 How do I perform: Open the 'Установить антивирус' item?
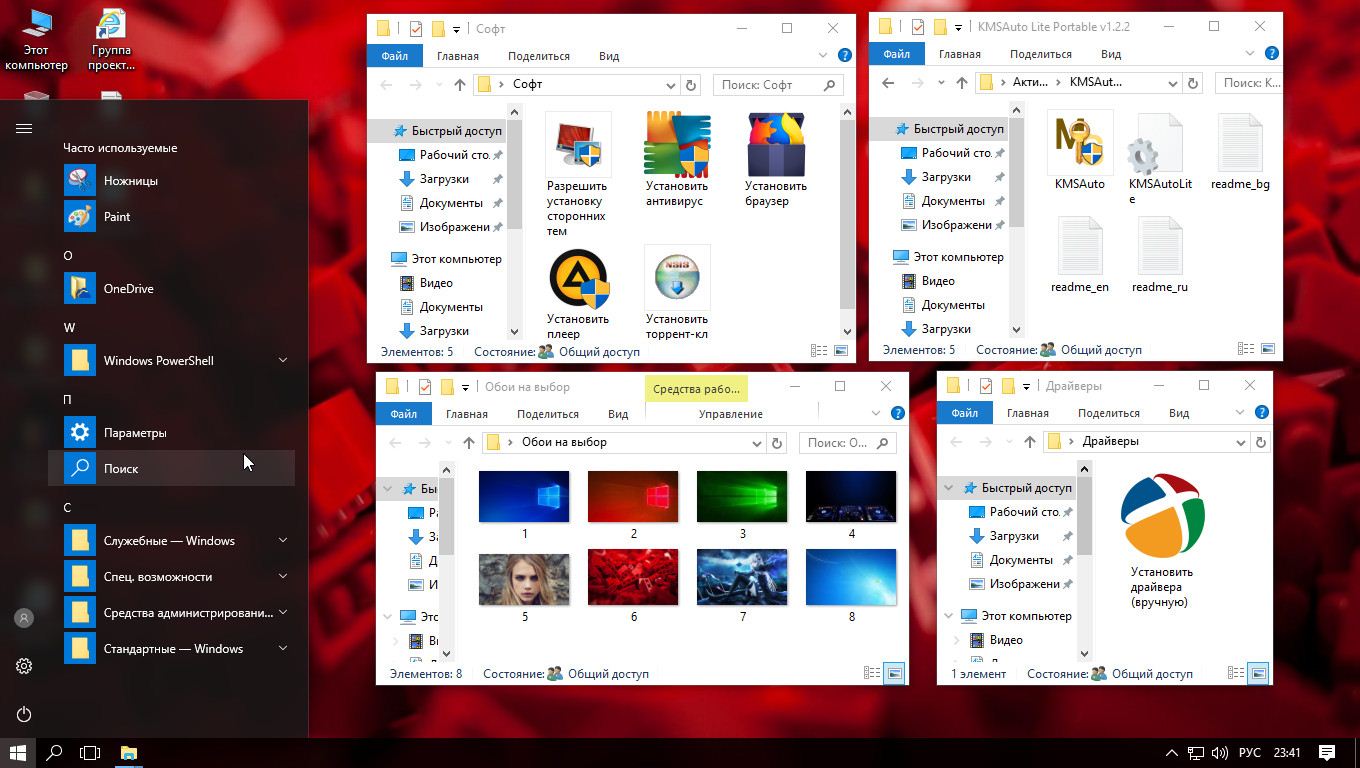click(x=676, y=160)
